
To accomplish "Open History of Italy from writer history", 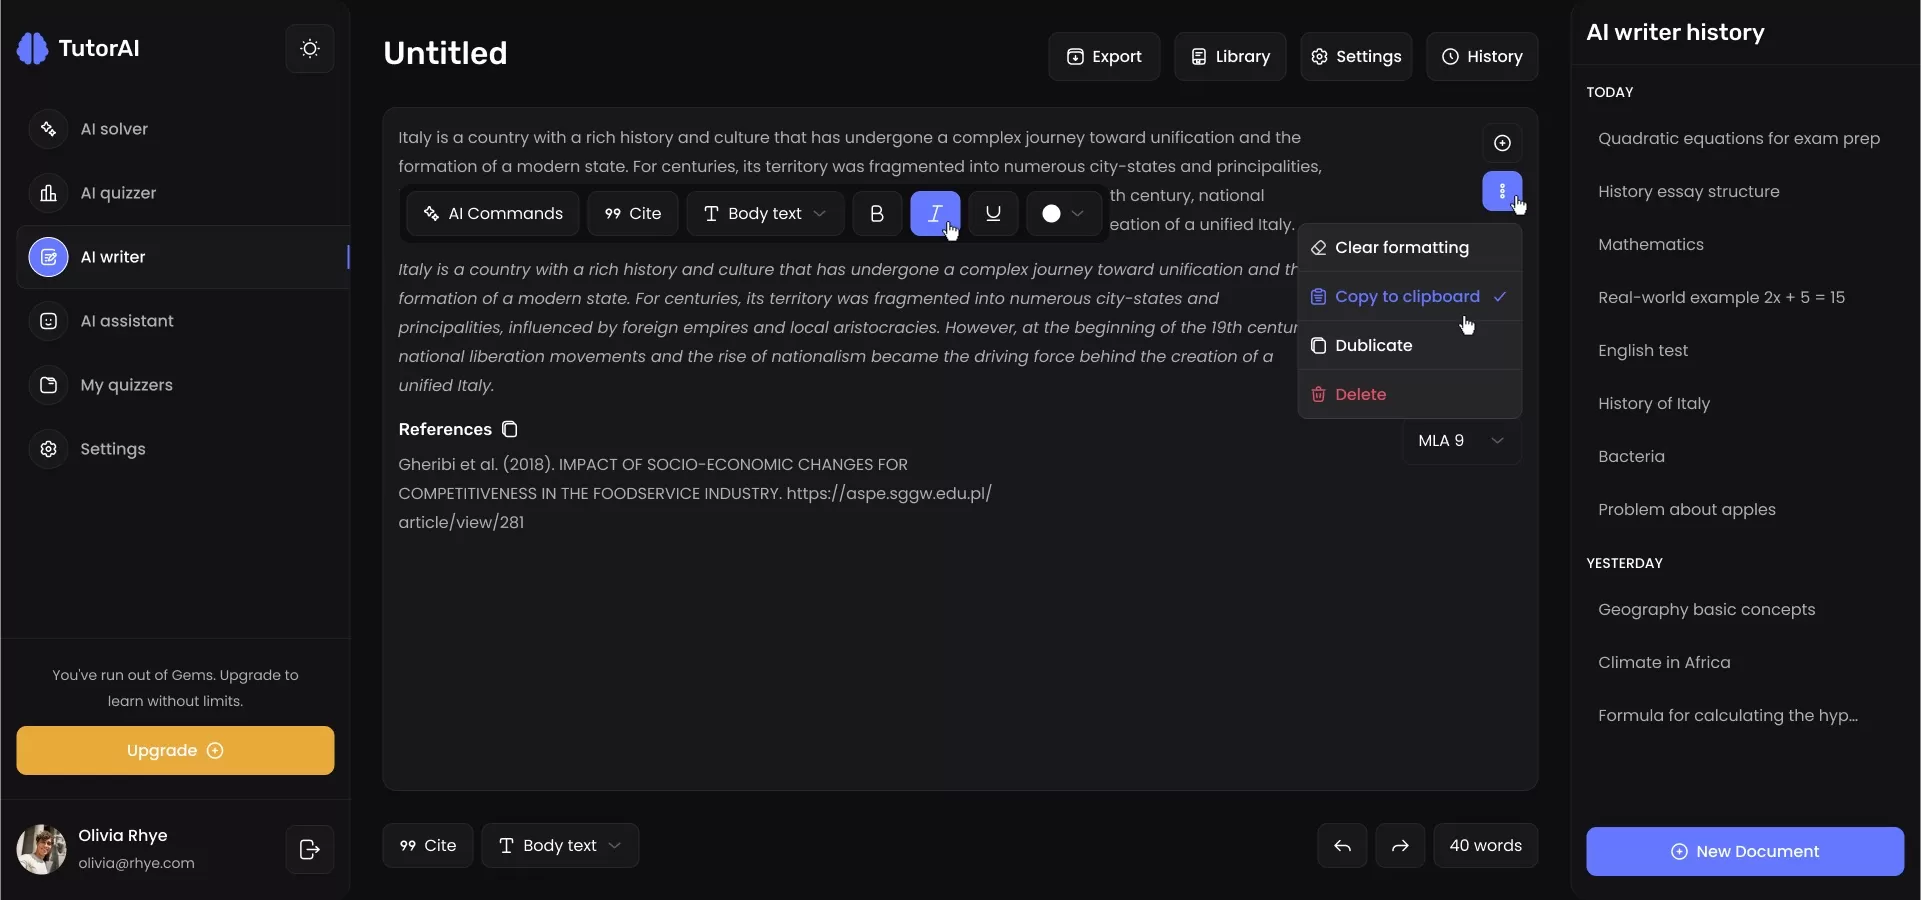I will coord(1654,404).
